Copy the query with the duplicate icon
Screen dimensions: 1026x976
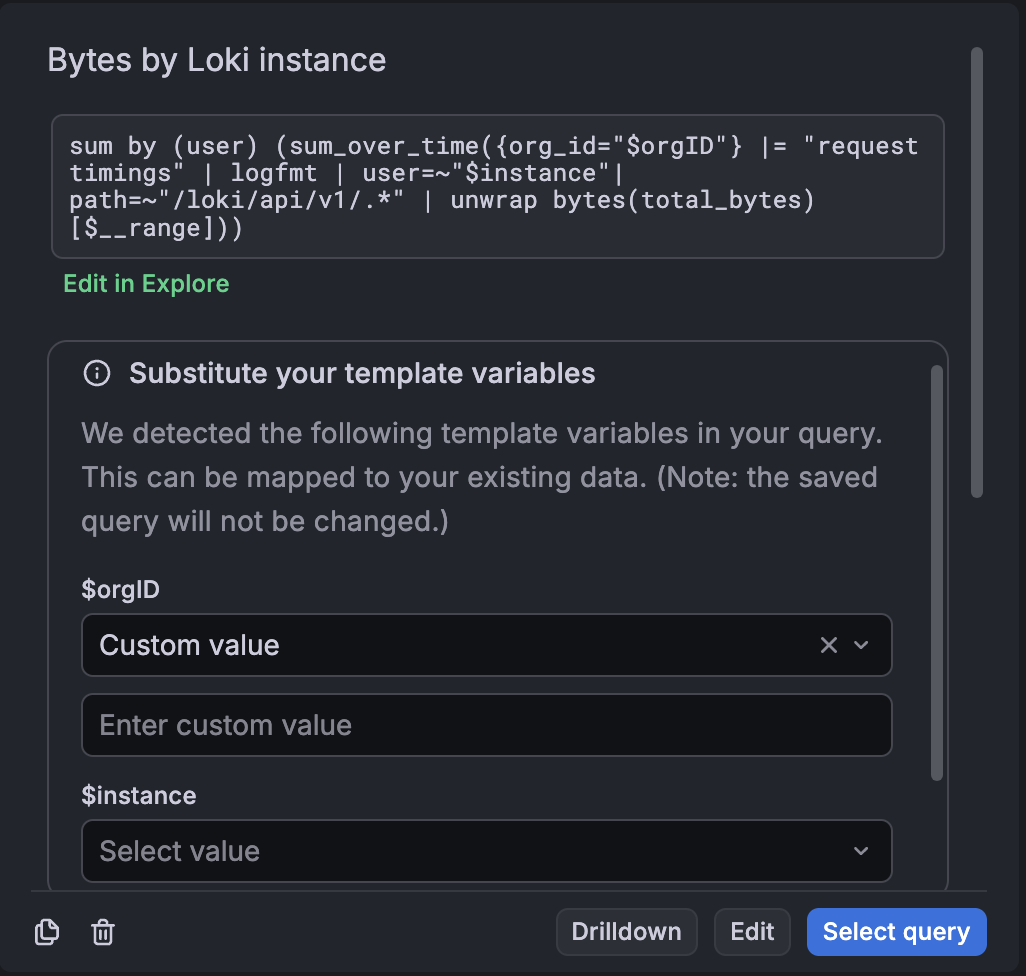click(46, 932)
